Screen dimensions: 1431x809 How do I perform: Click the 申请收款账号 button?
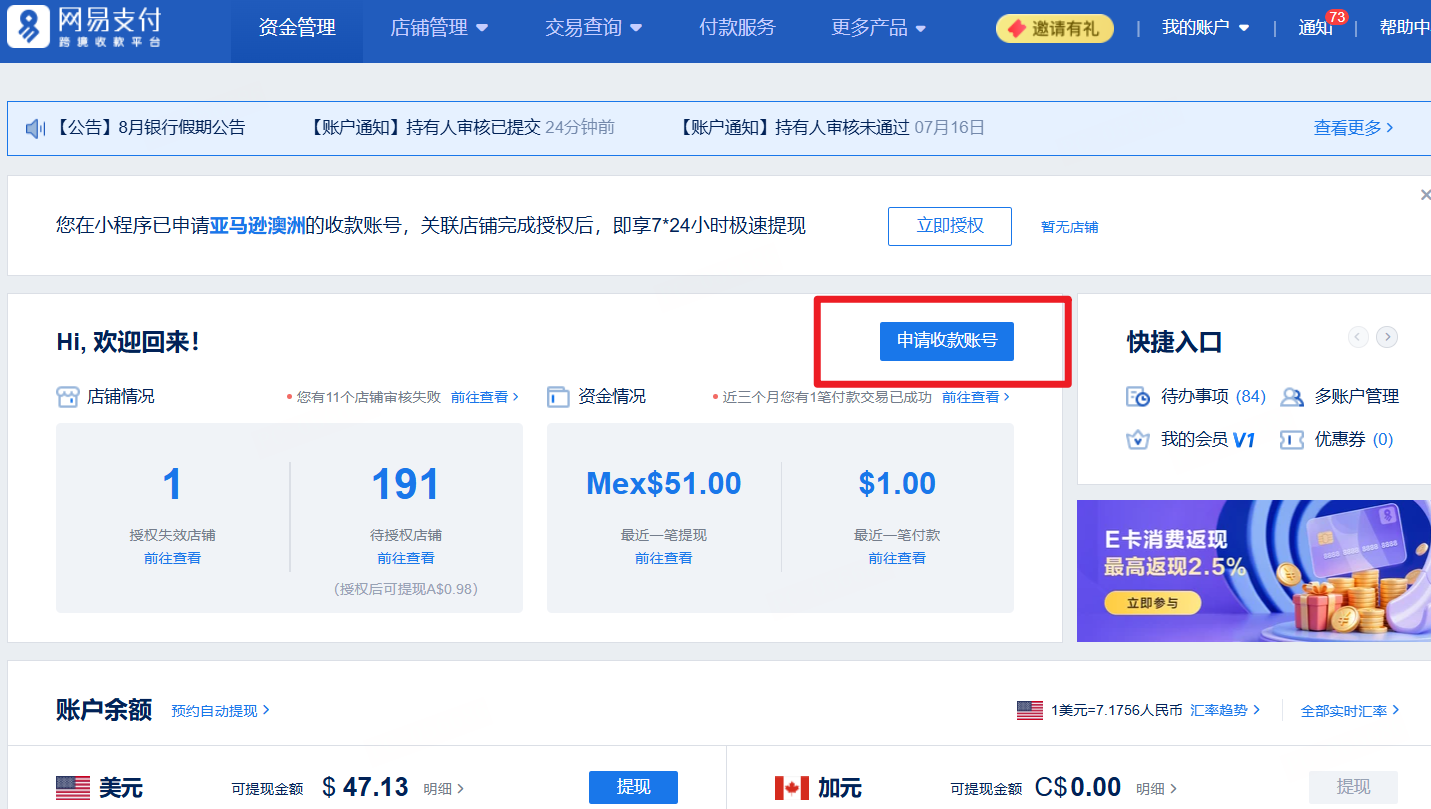pos(946,341)
